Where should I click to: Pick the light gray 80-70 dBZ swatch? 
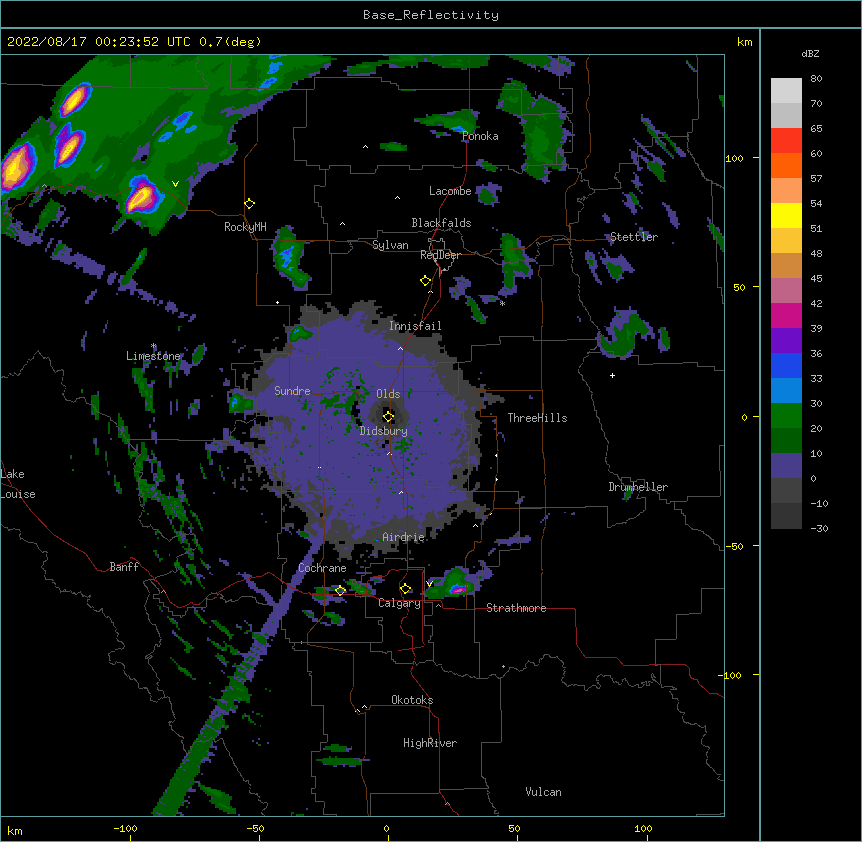[x=786, y=91]
